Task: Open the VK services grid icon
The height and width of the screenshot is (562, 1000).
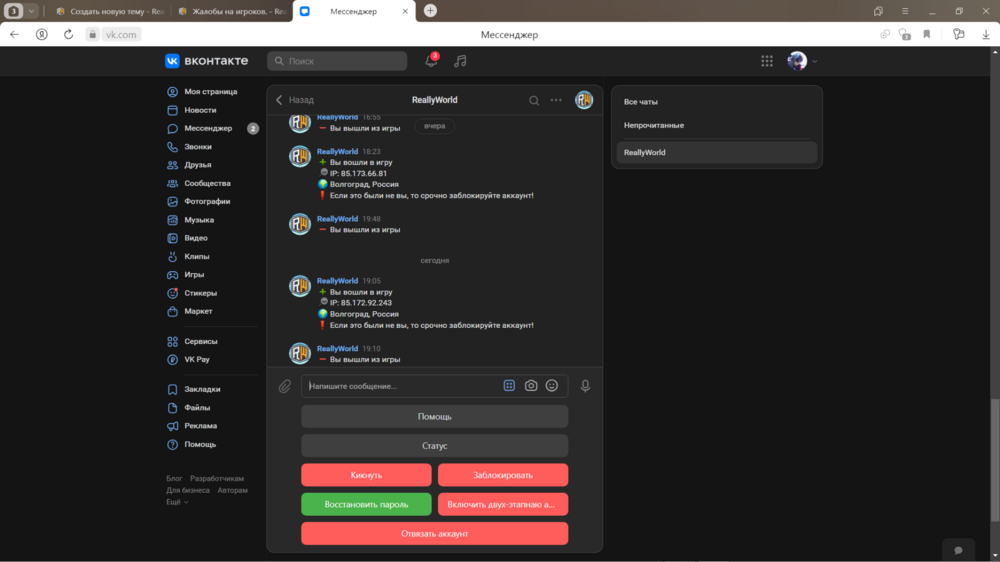Action: point(767,61)
